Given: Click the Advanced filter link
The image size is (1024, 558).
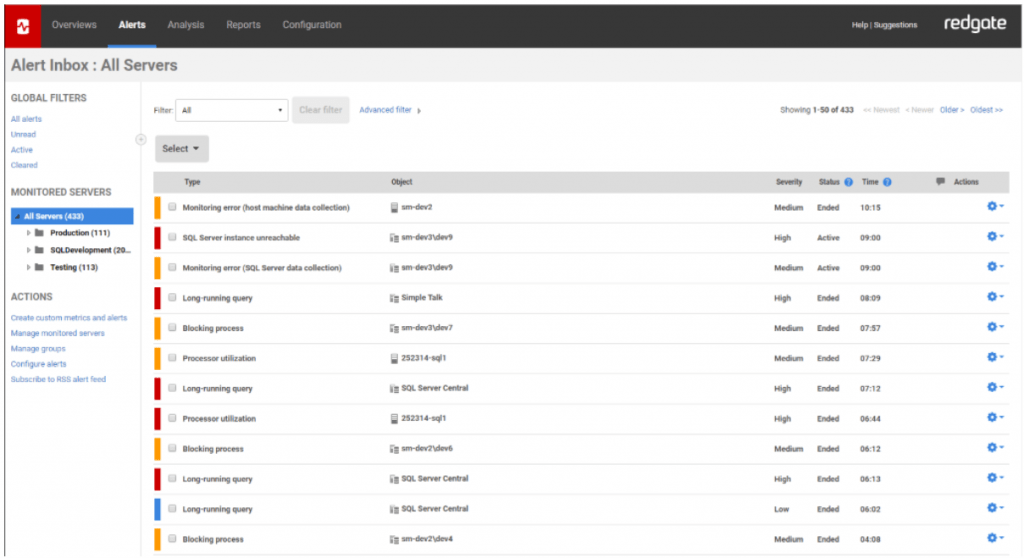Looking at the screenshot, I should tap(386, 110).
